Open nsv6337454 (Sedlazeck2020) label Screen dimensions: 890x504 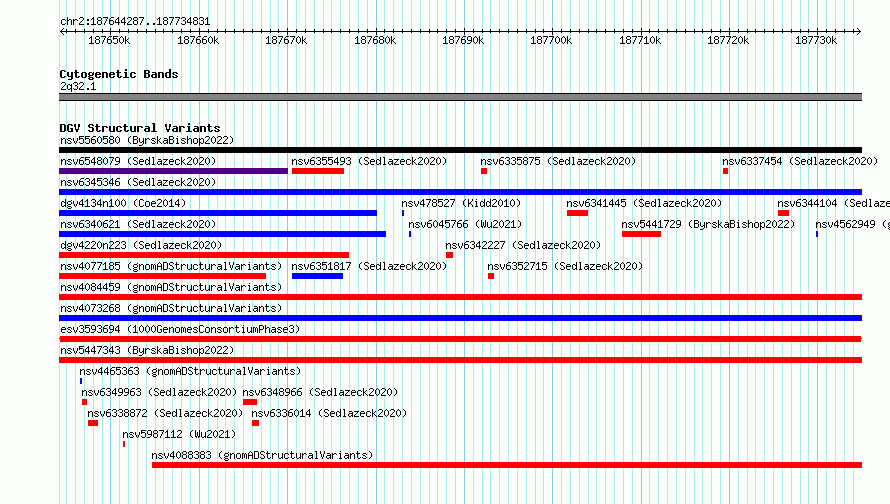pyautogui.click(x=800, y=161)
